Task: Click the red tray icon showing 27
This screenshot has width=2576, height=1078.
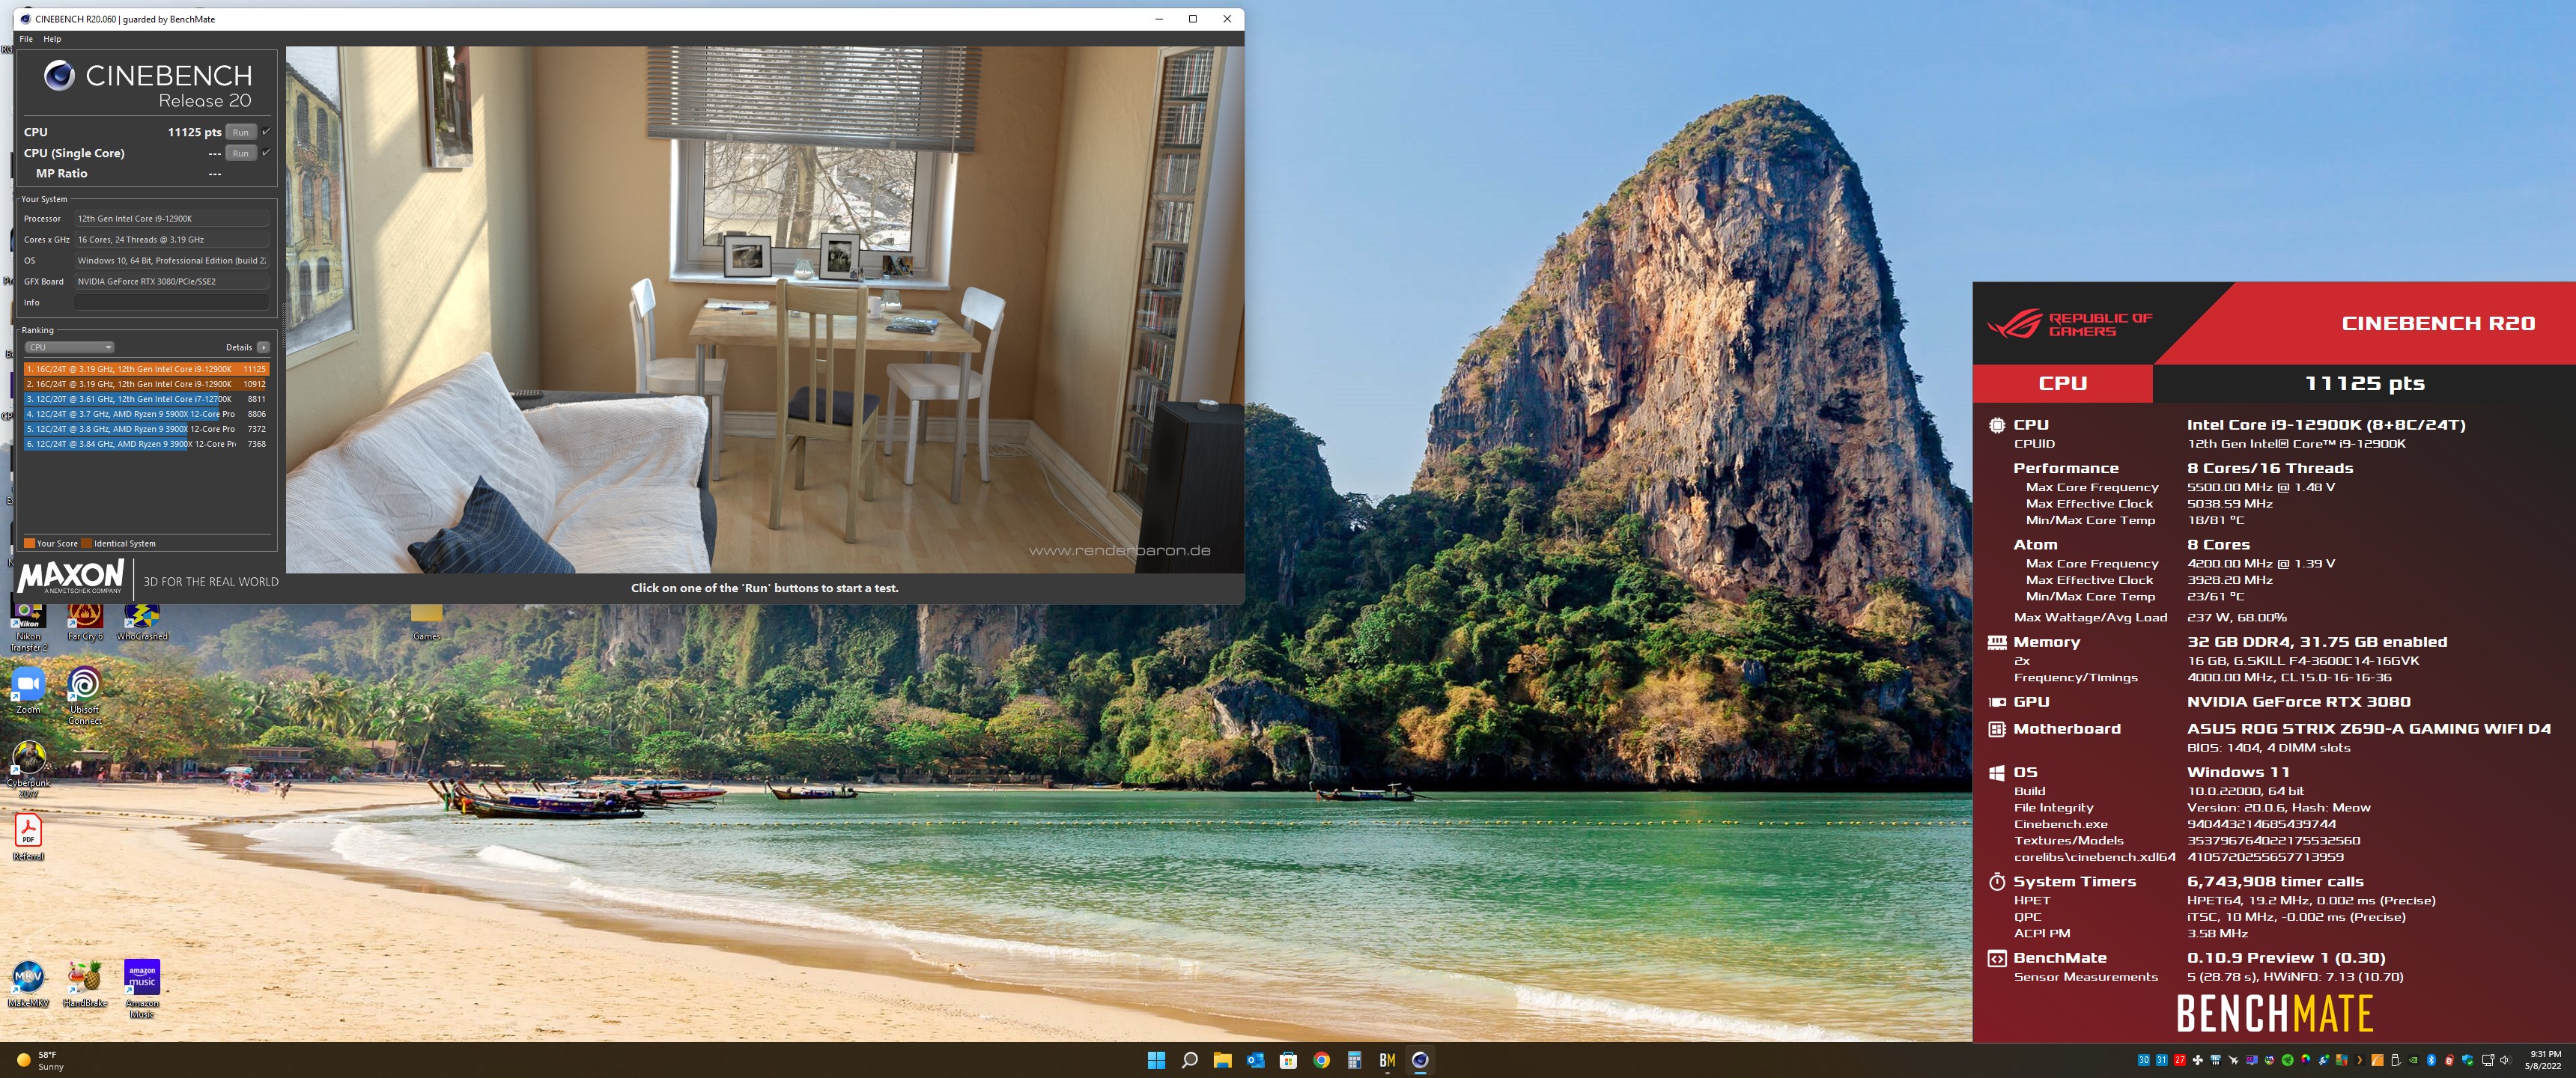Action: [2180, 1060]
